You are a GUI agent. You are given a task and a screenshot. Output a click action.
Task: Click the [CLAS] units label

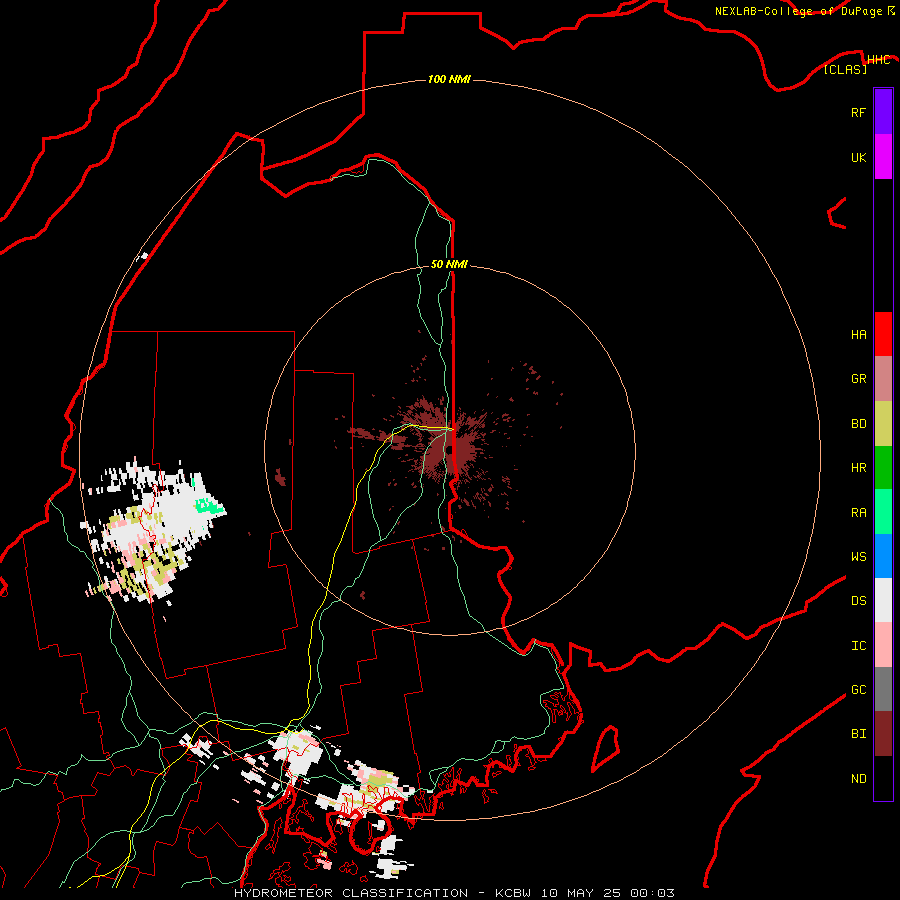(x=845, y=69)
